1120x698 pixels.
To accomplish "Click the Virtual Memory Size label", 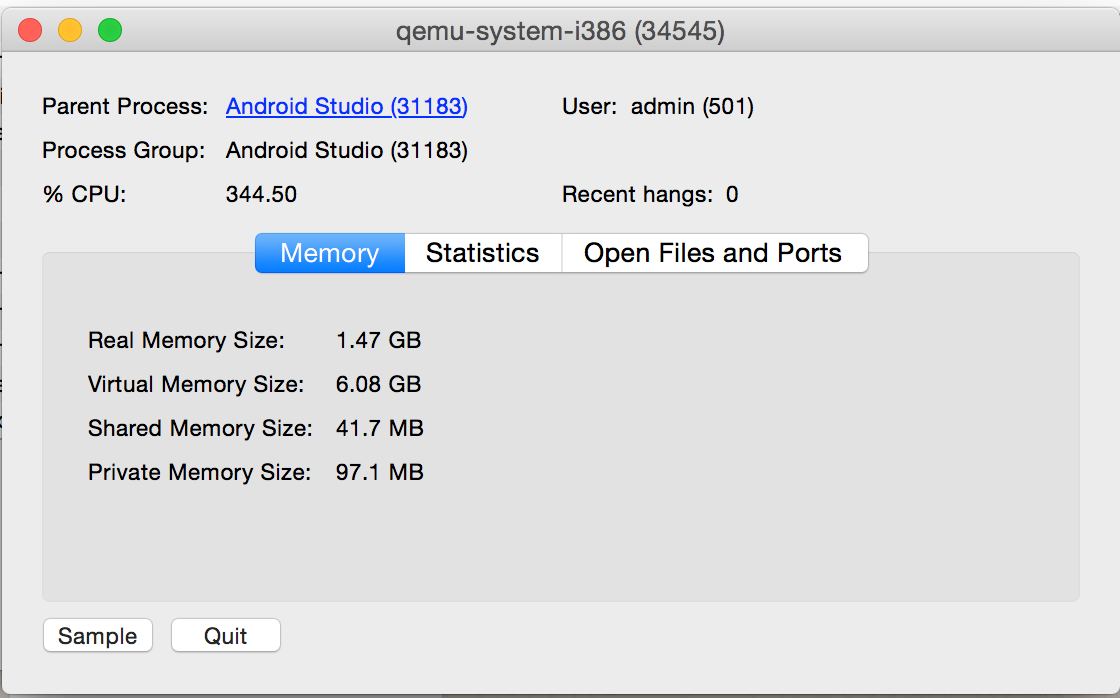I will (x=196, y=384).
